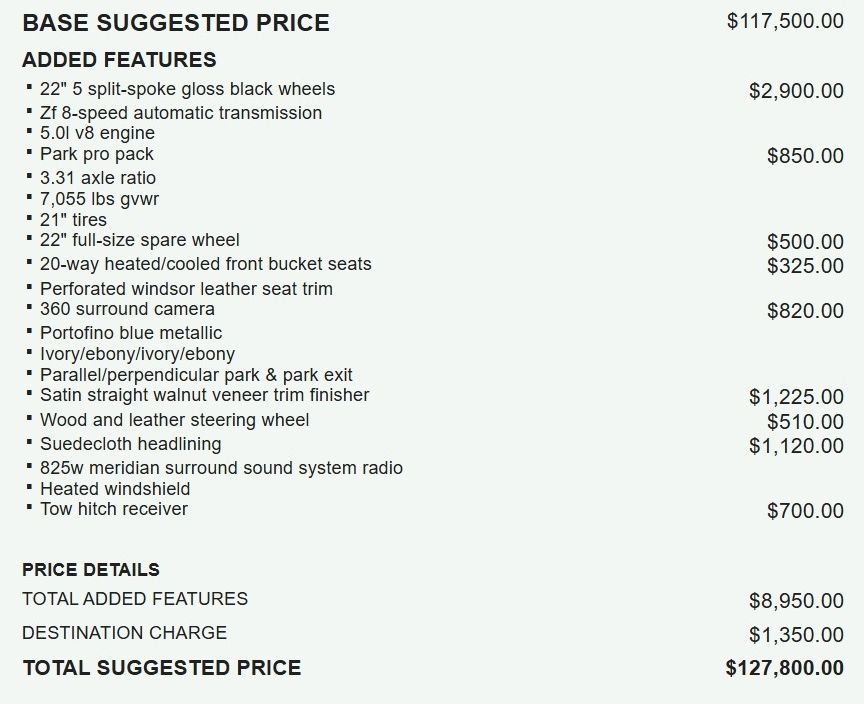This screenshot has width=864, height=704.
Task: Select the $117,500.00 base price amount
Action: (x=785, y=21)
